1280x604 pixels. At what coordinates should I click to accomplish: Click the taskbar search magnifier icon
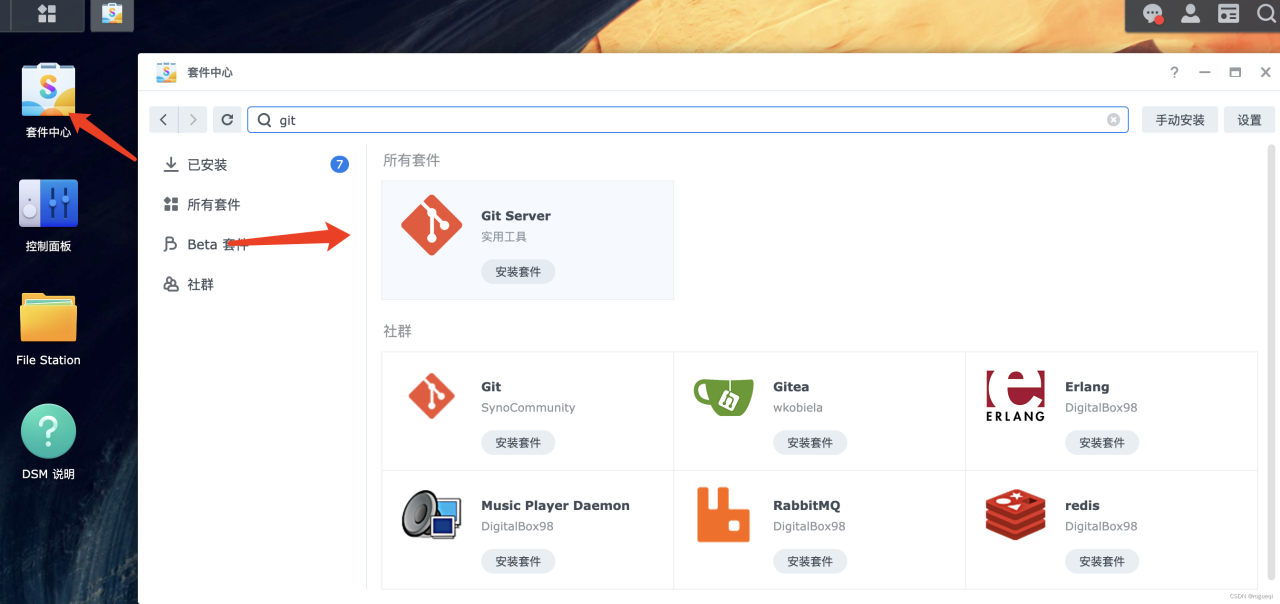[1266, 14]
